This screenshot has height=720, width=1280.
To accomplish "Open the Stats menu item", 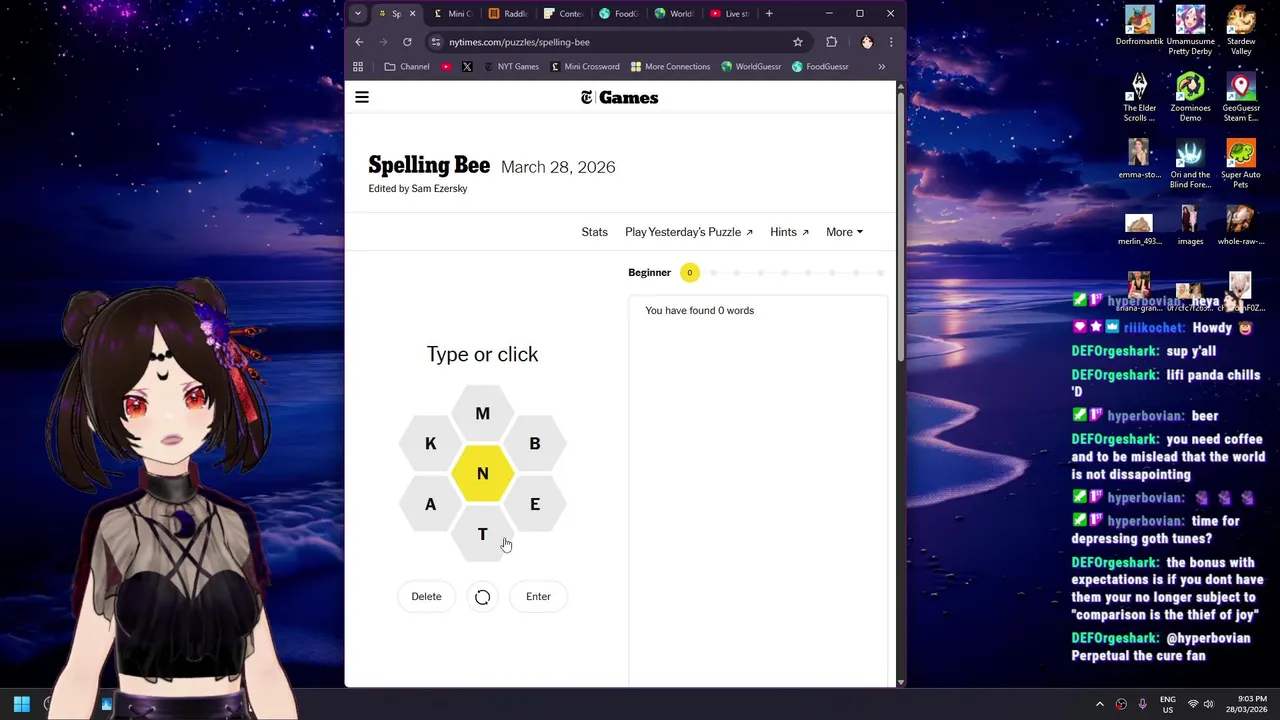I will 594,232.
